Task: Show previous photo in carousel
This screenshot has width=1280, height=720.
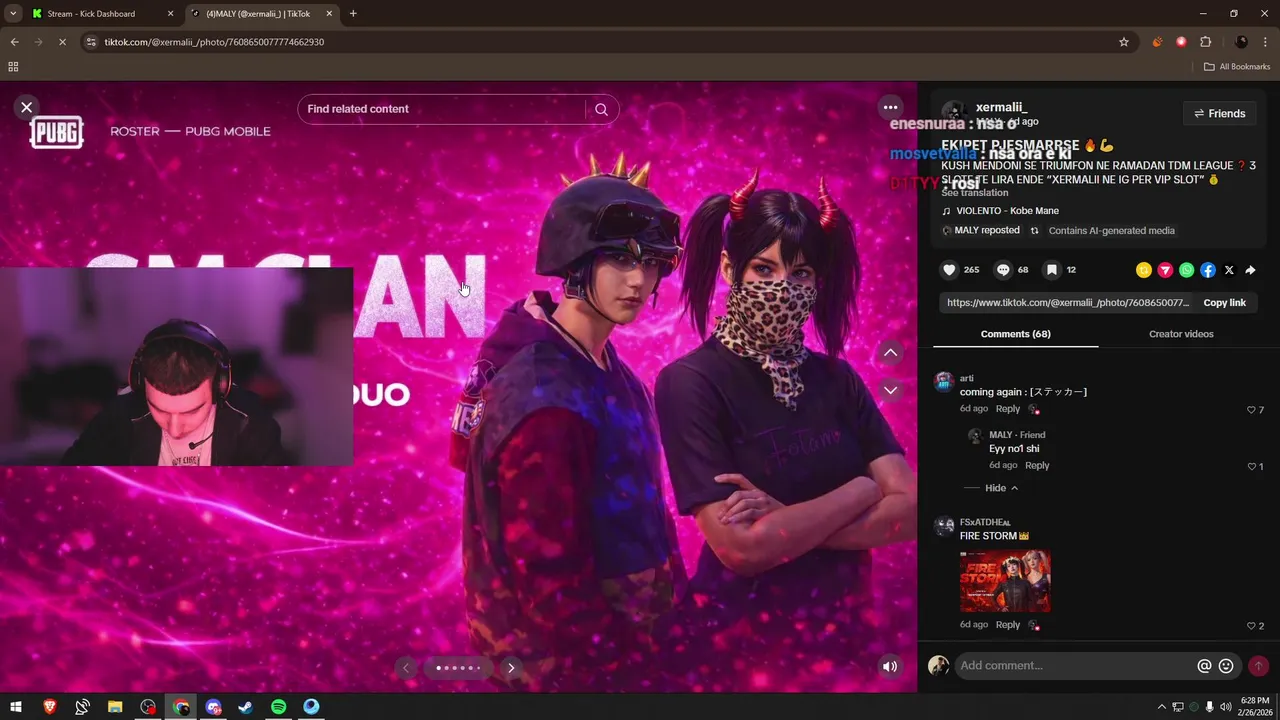Action: point(405,668)
